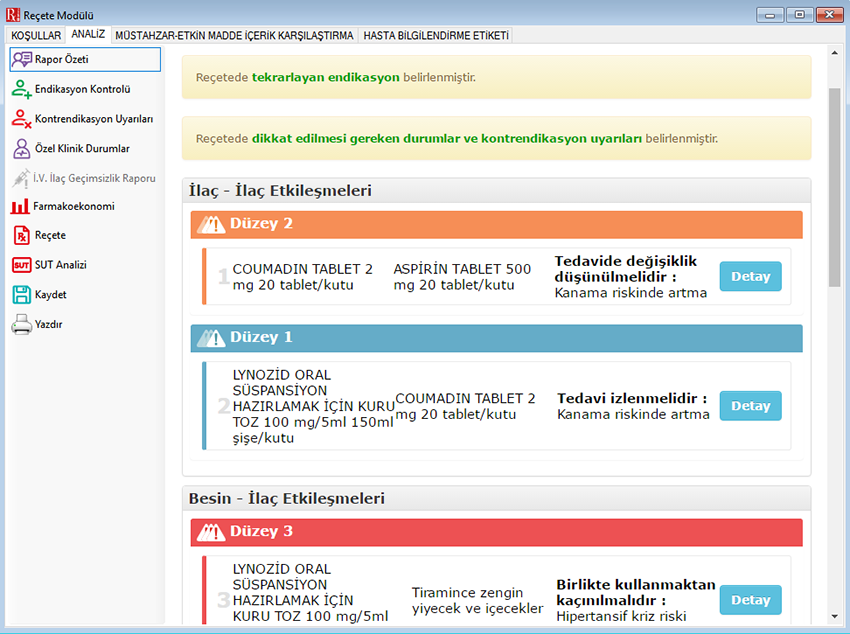Open MÜSTAHZAR-ETKİN MADDE İÇERİK KARŞILAŞTIRMA tab
The image size is (850, 634).
tap(234, 35)
